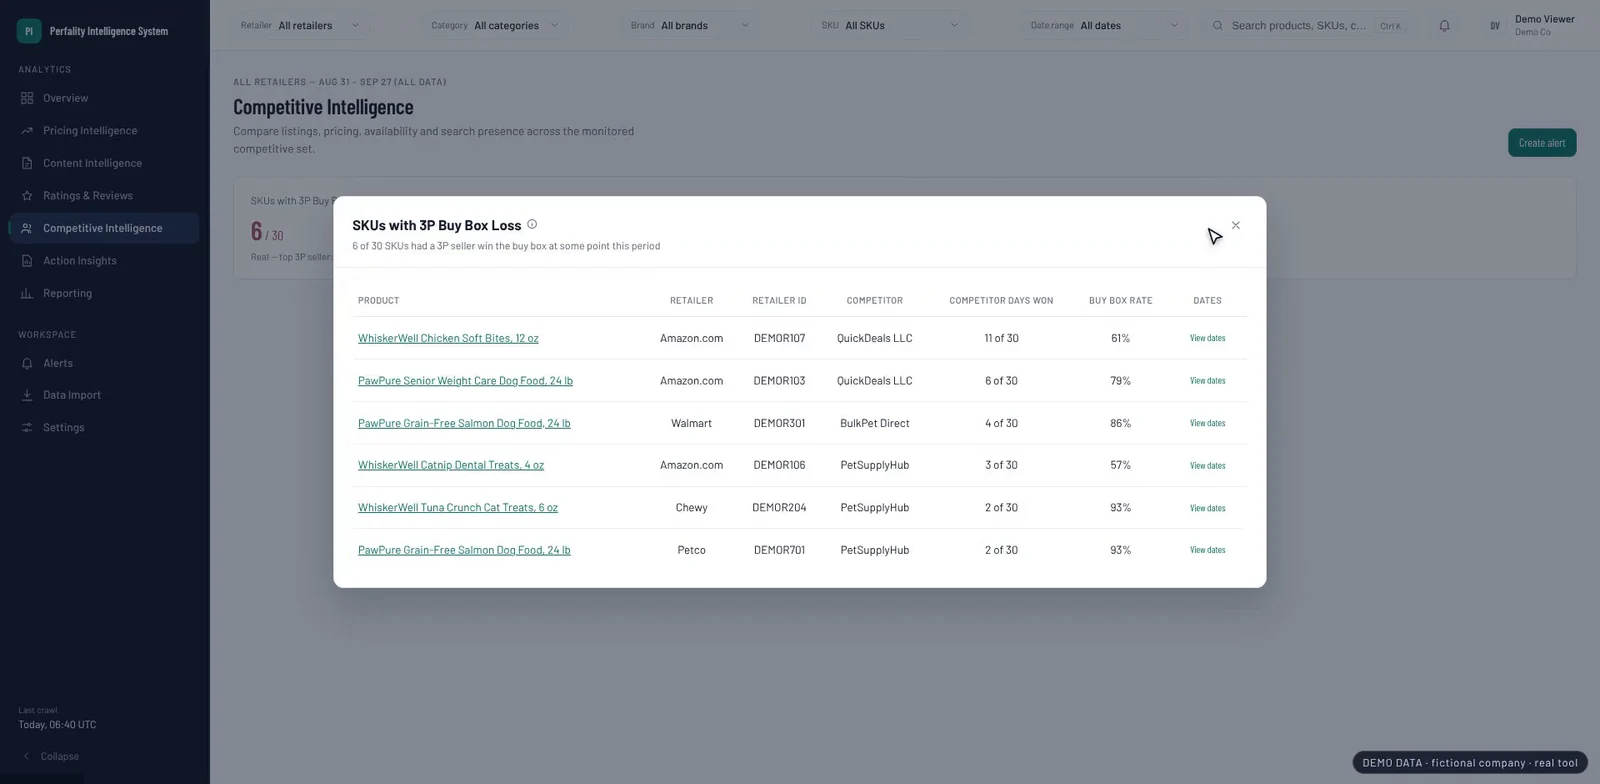Click the Collapse sidebar chevron

(x=26, y=756)
